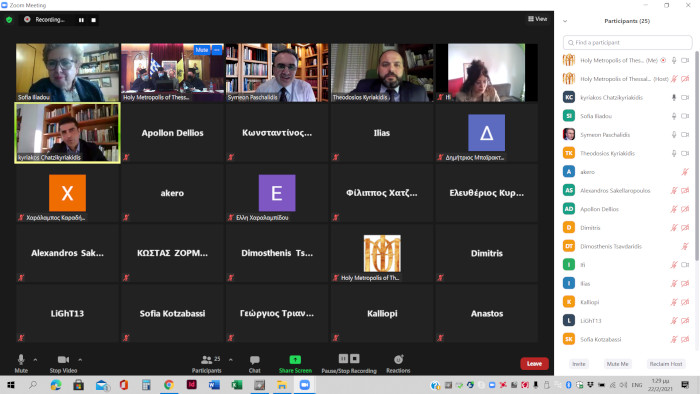Stop recording in the bottom toolbar
The height and width of the screenshot is (394, 700).
point(355,358)
